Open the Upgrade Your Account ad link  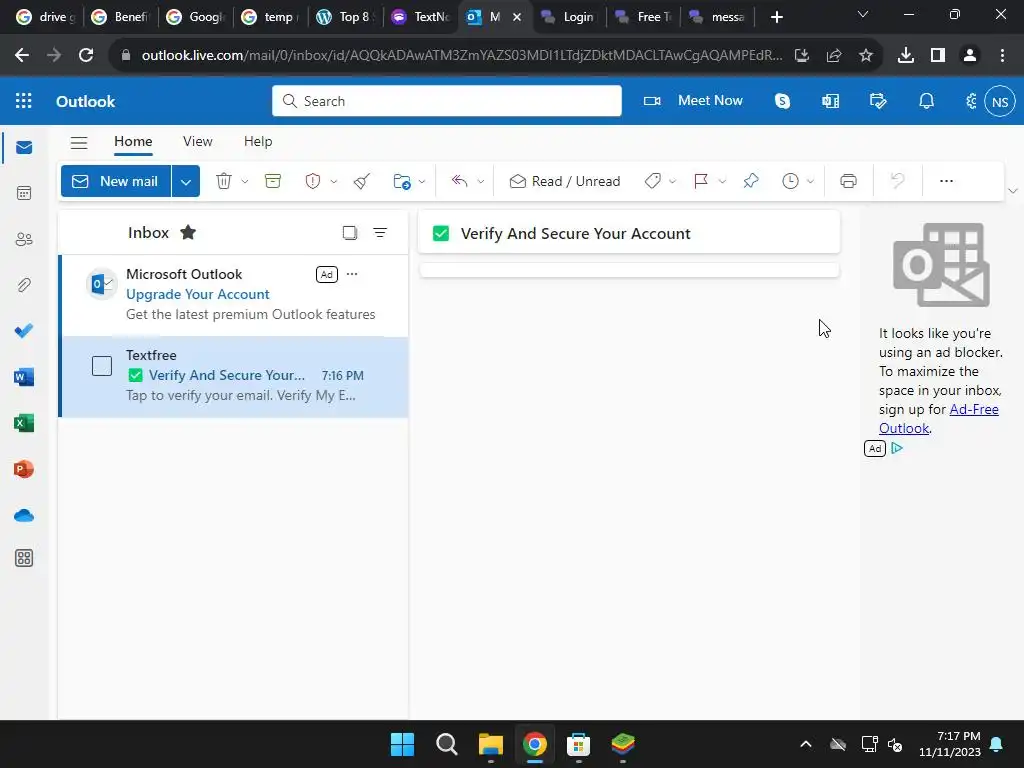[x=197, y=295]
